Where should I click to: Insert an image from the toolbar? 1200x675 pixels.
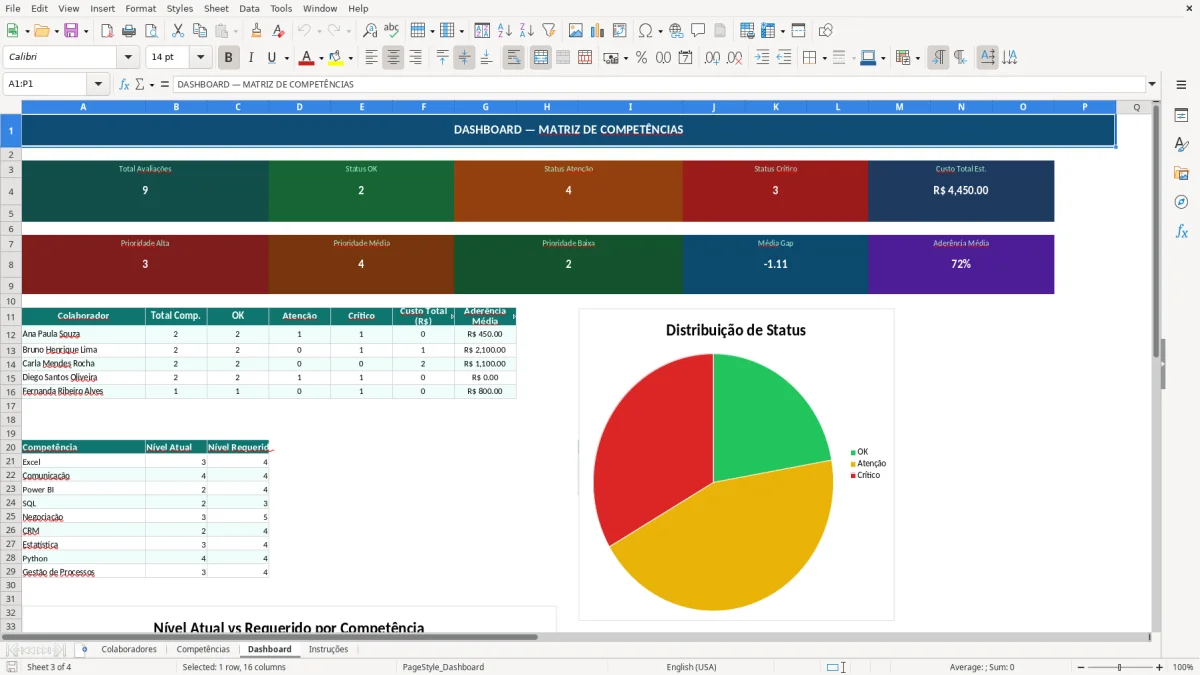(x=576, y=30)
